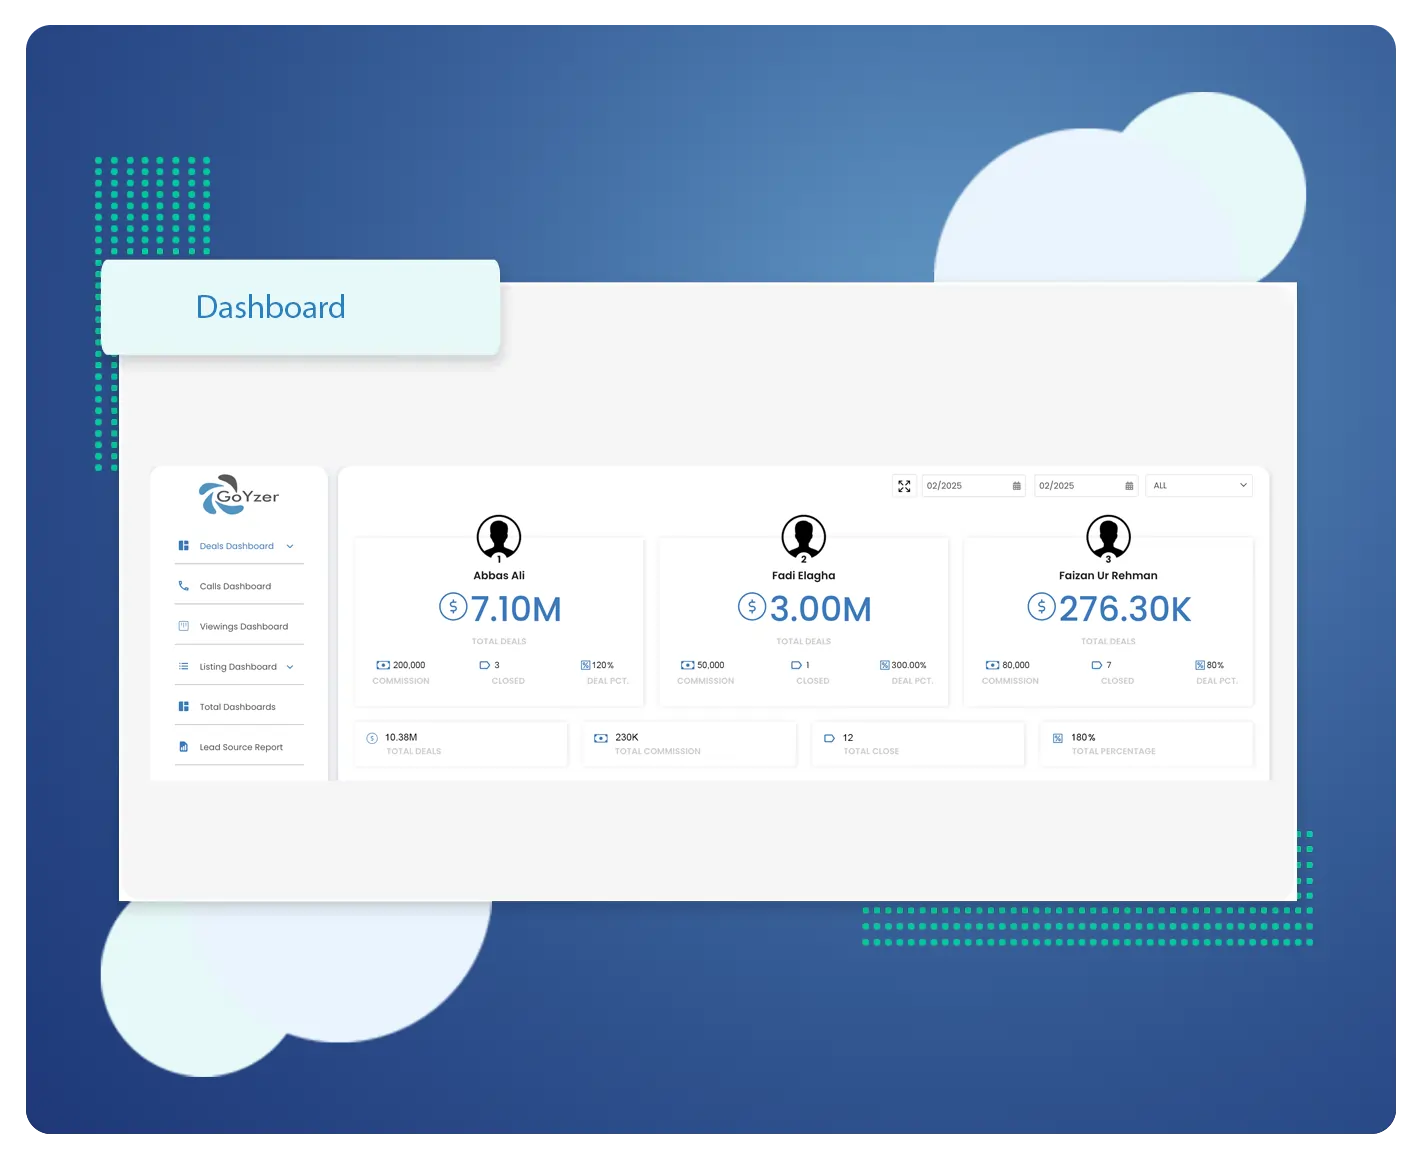Click the Viewings Dashboard sidebar icon
The width and height of the screenshot is (1424, 1168).
pyautogui.click(x=183, y=626)
